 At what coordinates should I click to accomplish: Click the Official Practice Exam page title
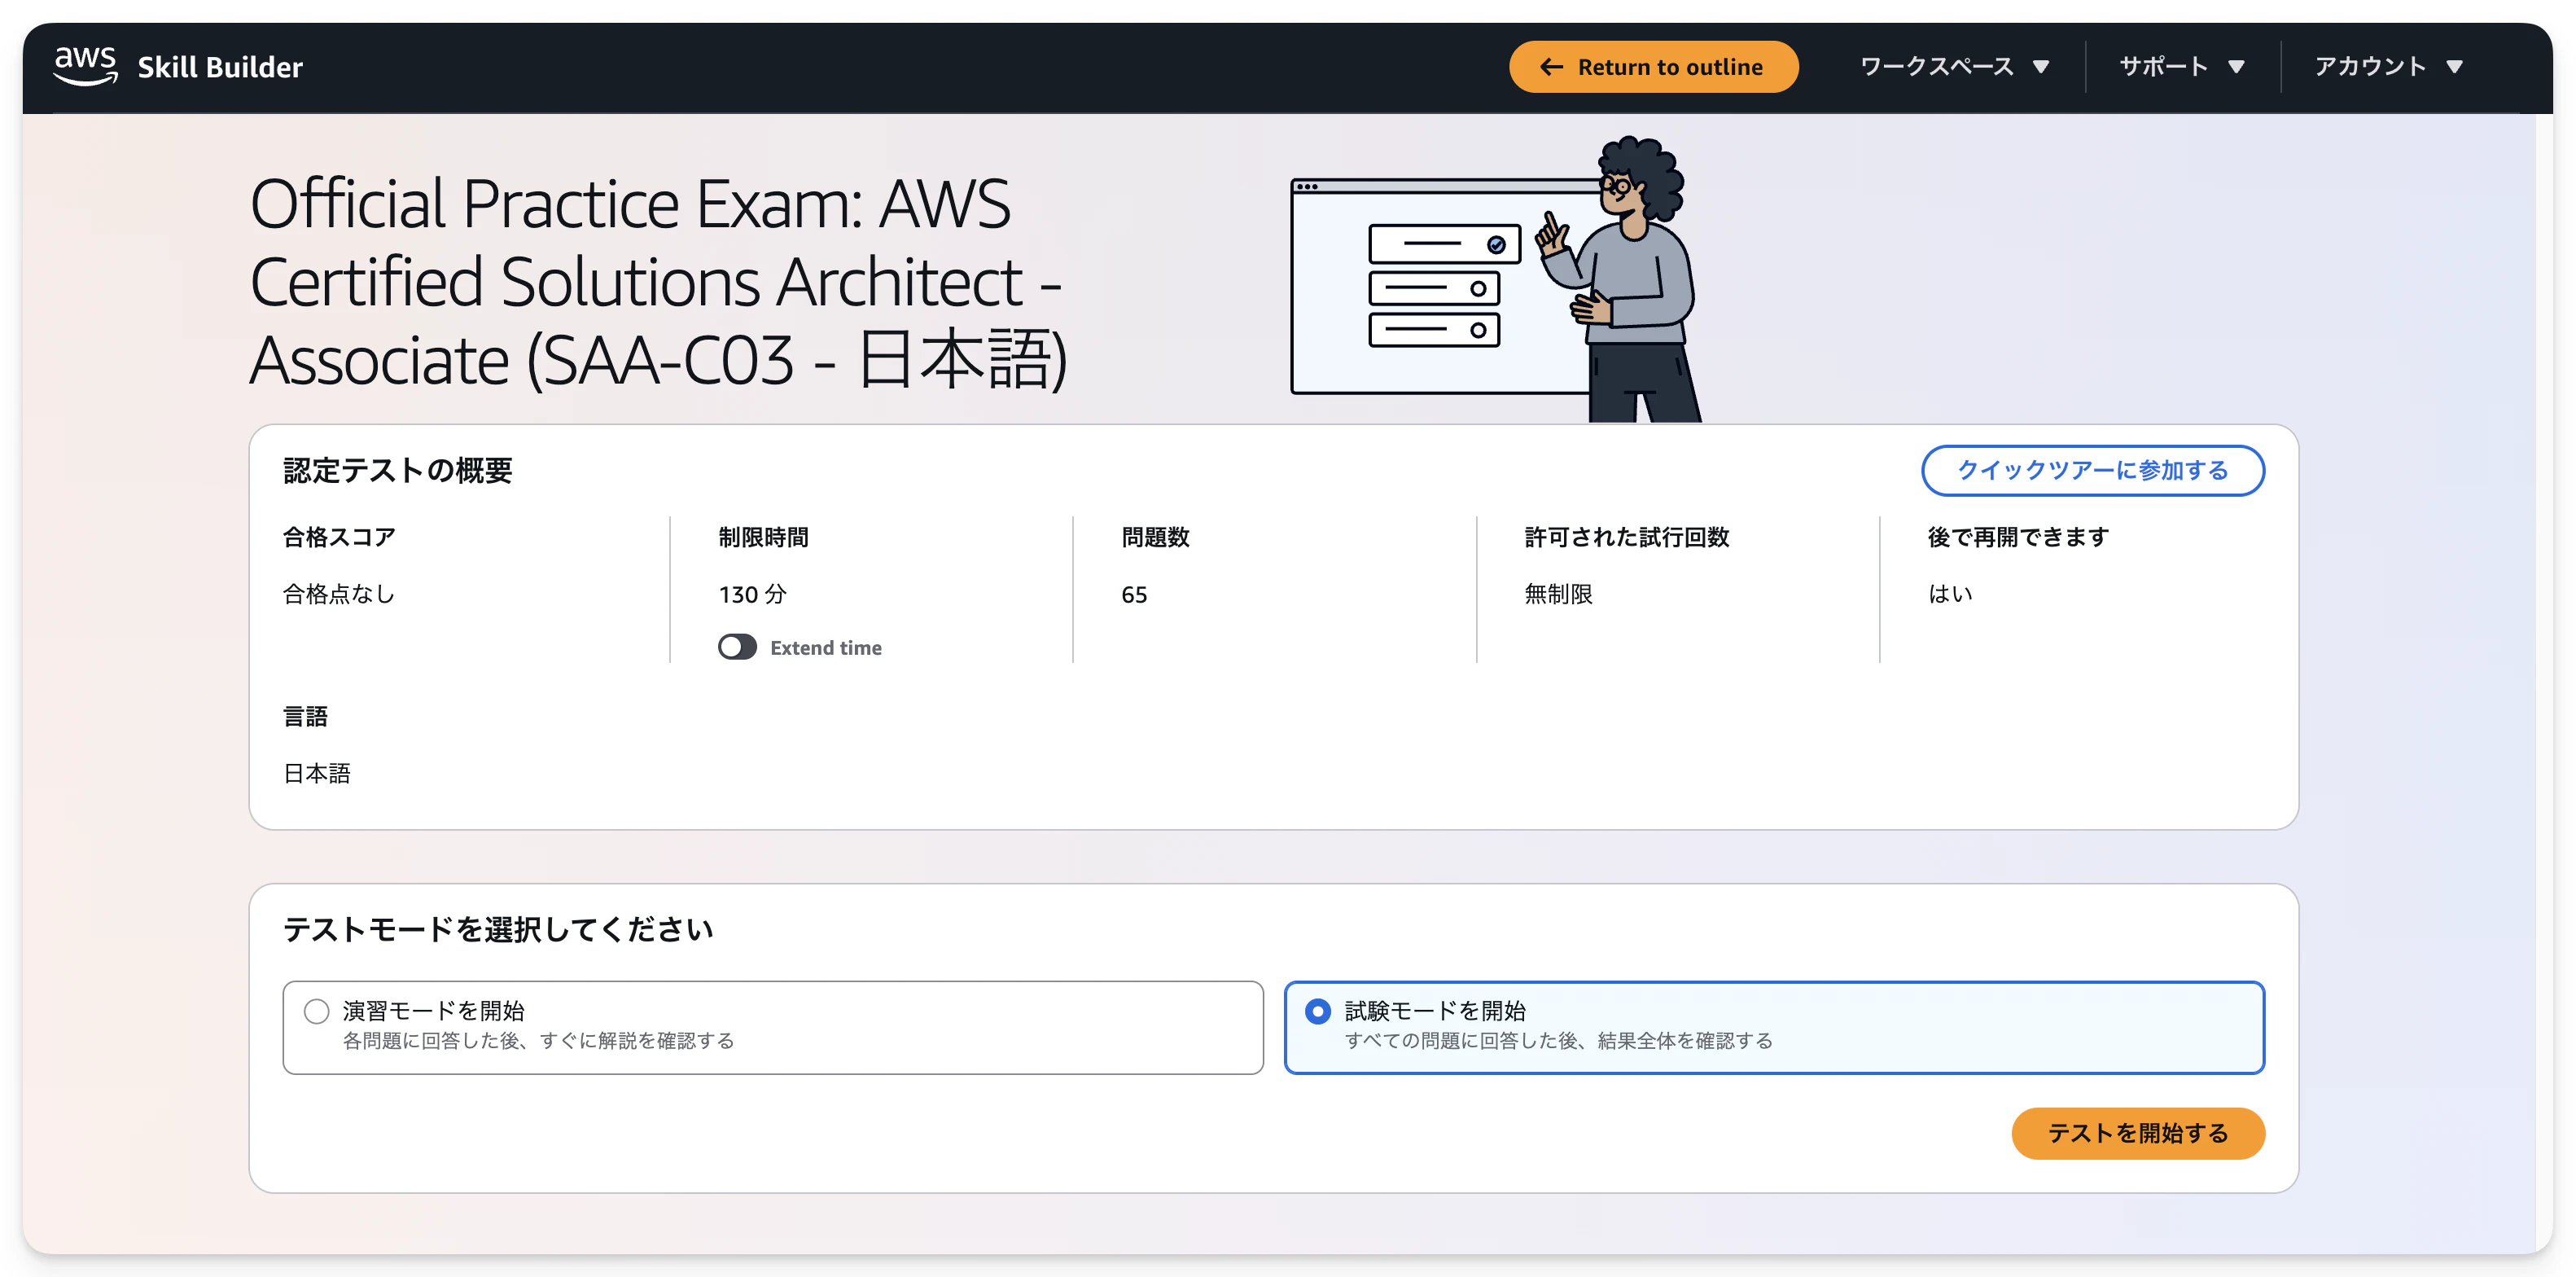pos(659,281)
